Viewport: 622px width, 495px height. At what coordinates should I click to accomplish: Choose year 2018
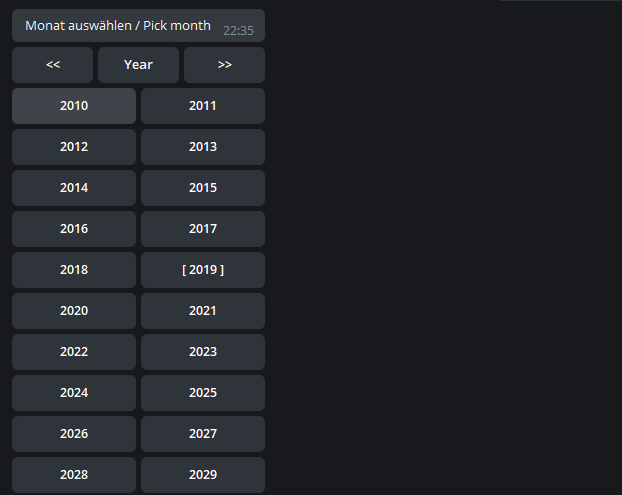click(x=74, y=270)
